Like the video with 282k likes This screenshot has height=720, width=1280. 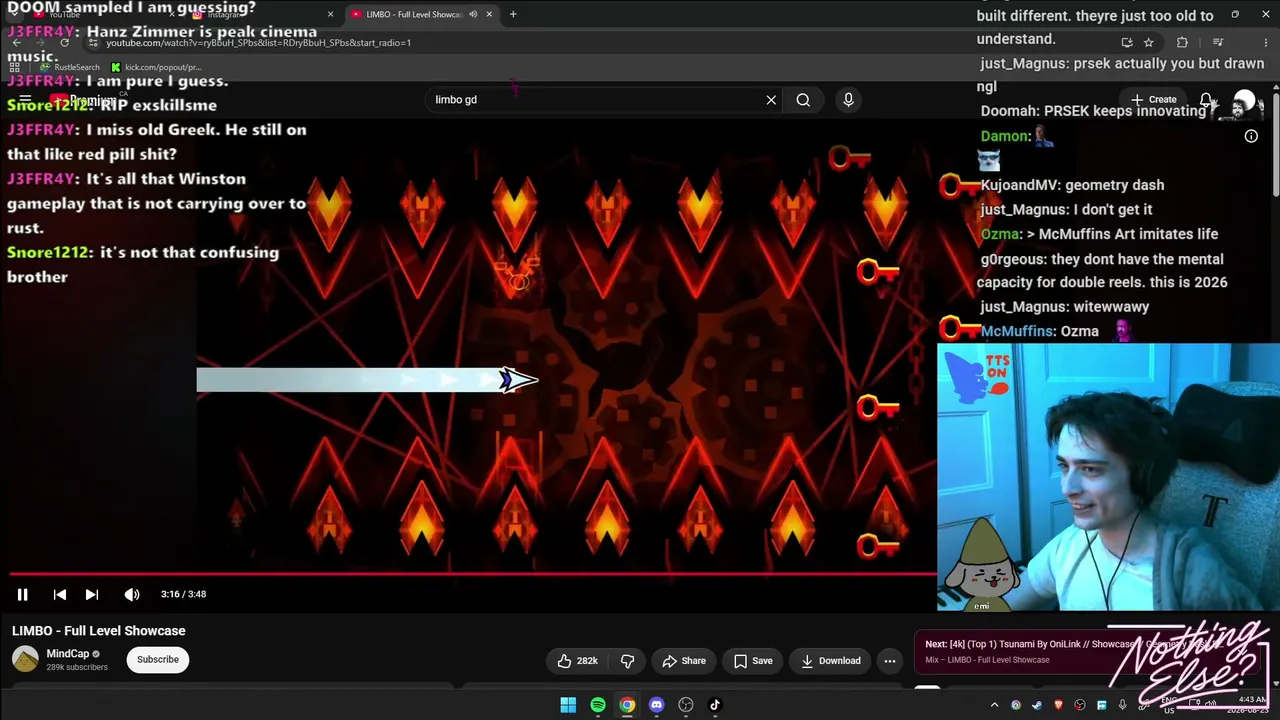[x=577, y=661]
